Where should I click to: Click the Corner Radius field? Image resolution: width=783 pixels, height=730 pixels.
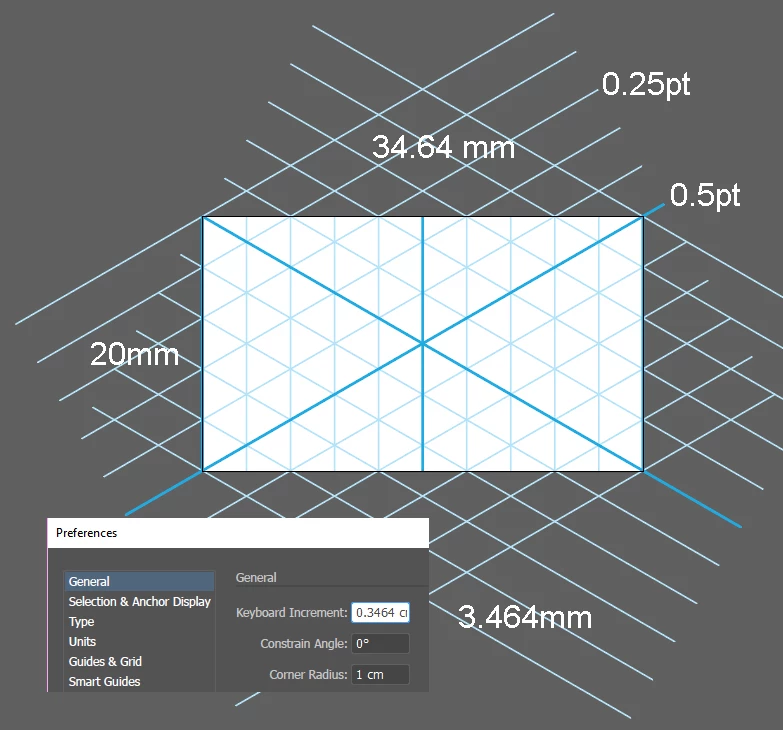381,675
